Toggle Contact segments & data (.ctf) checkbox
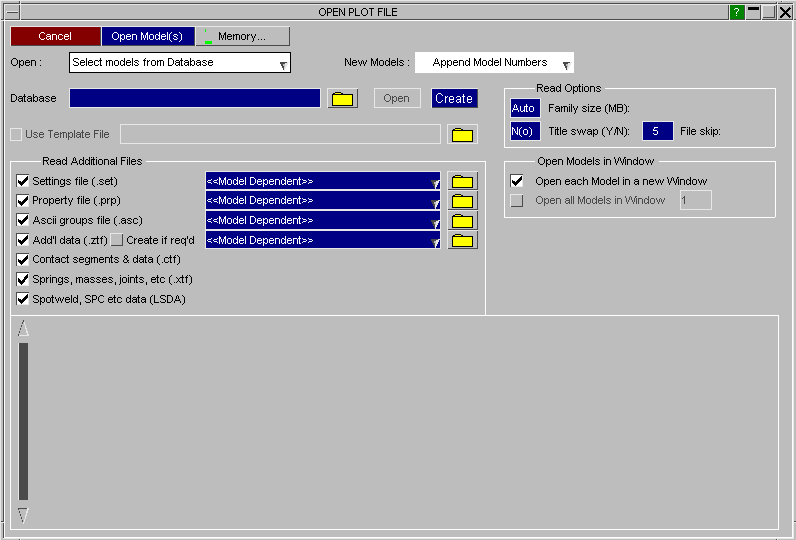This screenshot has width=796, height=540. 23,260
